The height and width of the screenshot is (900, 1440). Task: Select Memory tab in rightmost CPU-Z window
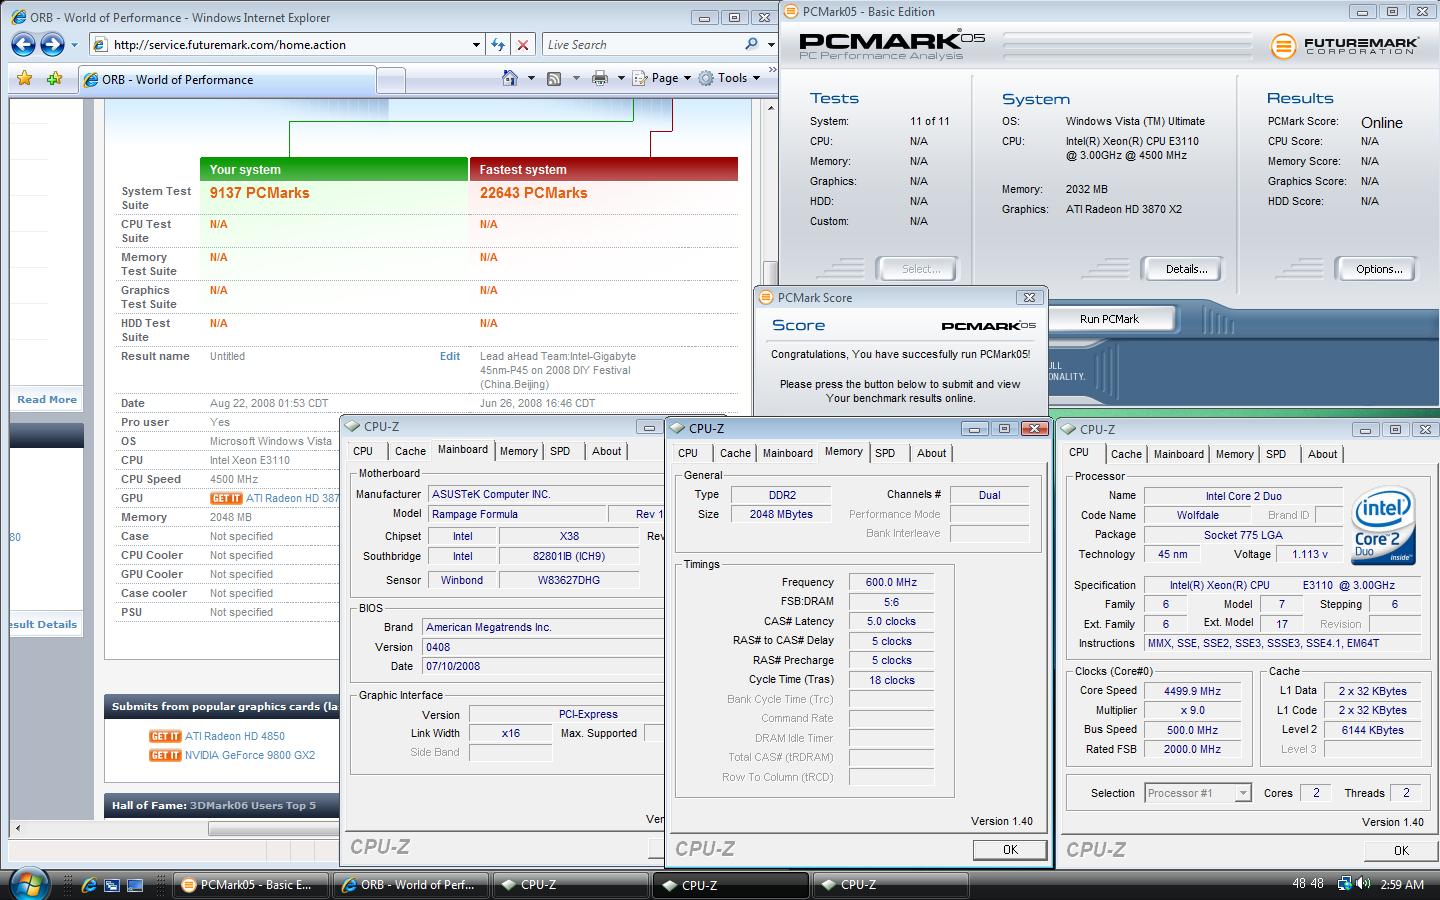pos(1235,454)
